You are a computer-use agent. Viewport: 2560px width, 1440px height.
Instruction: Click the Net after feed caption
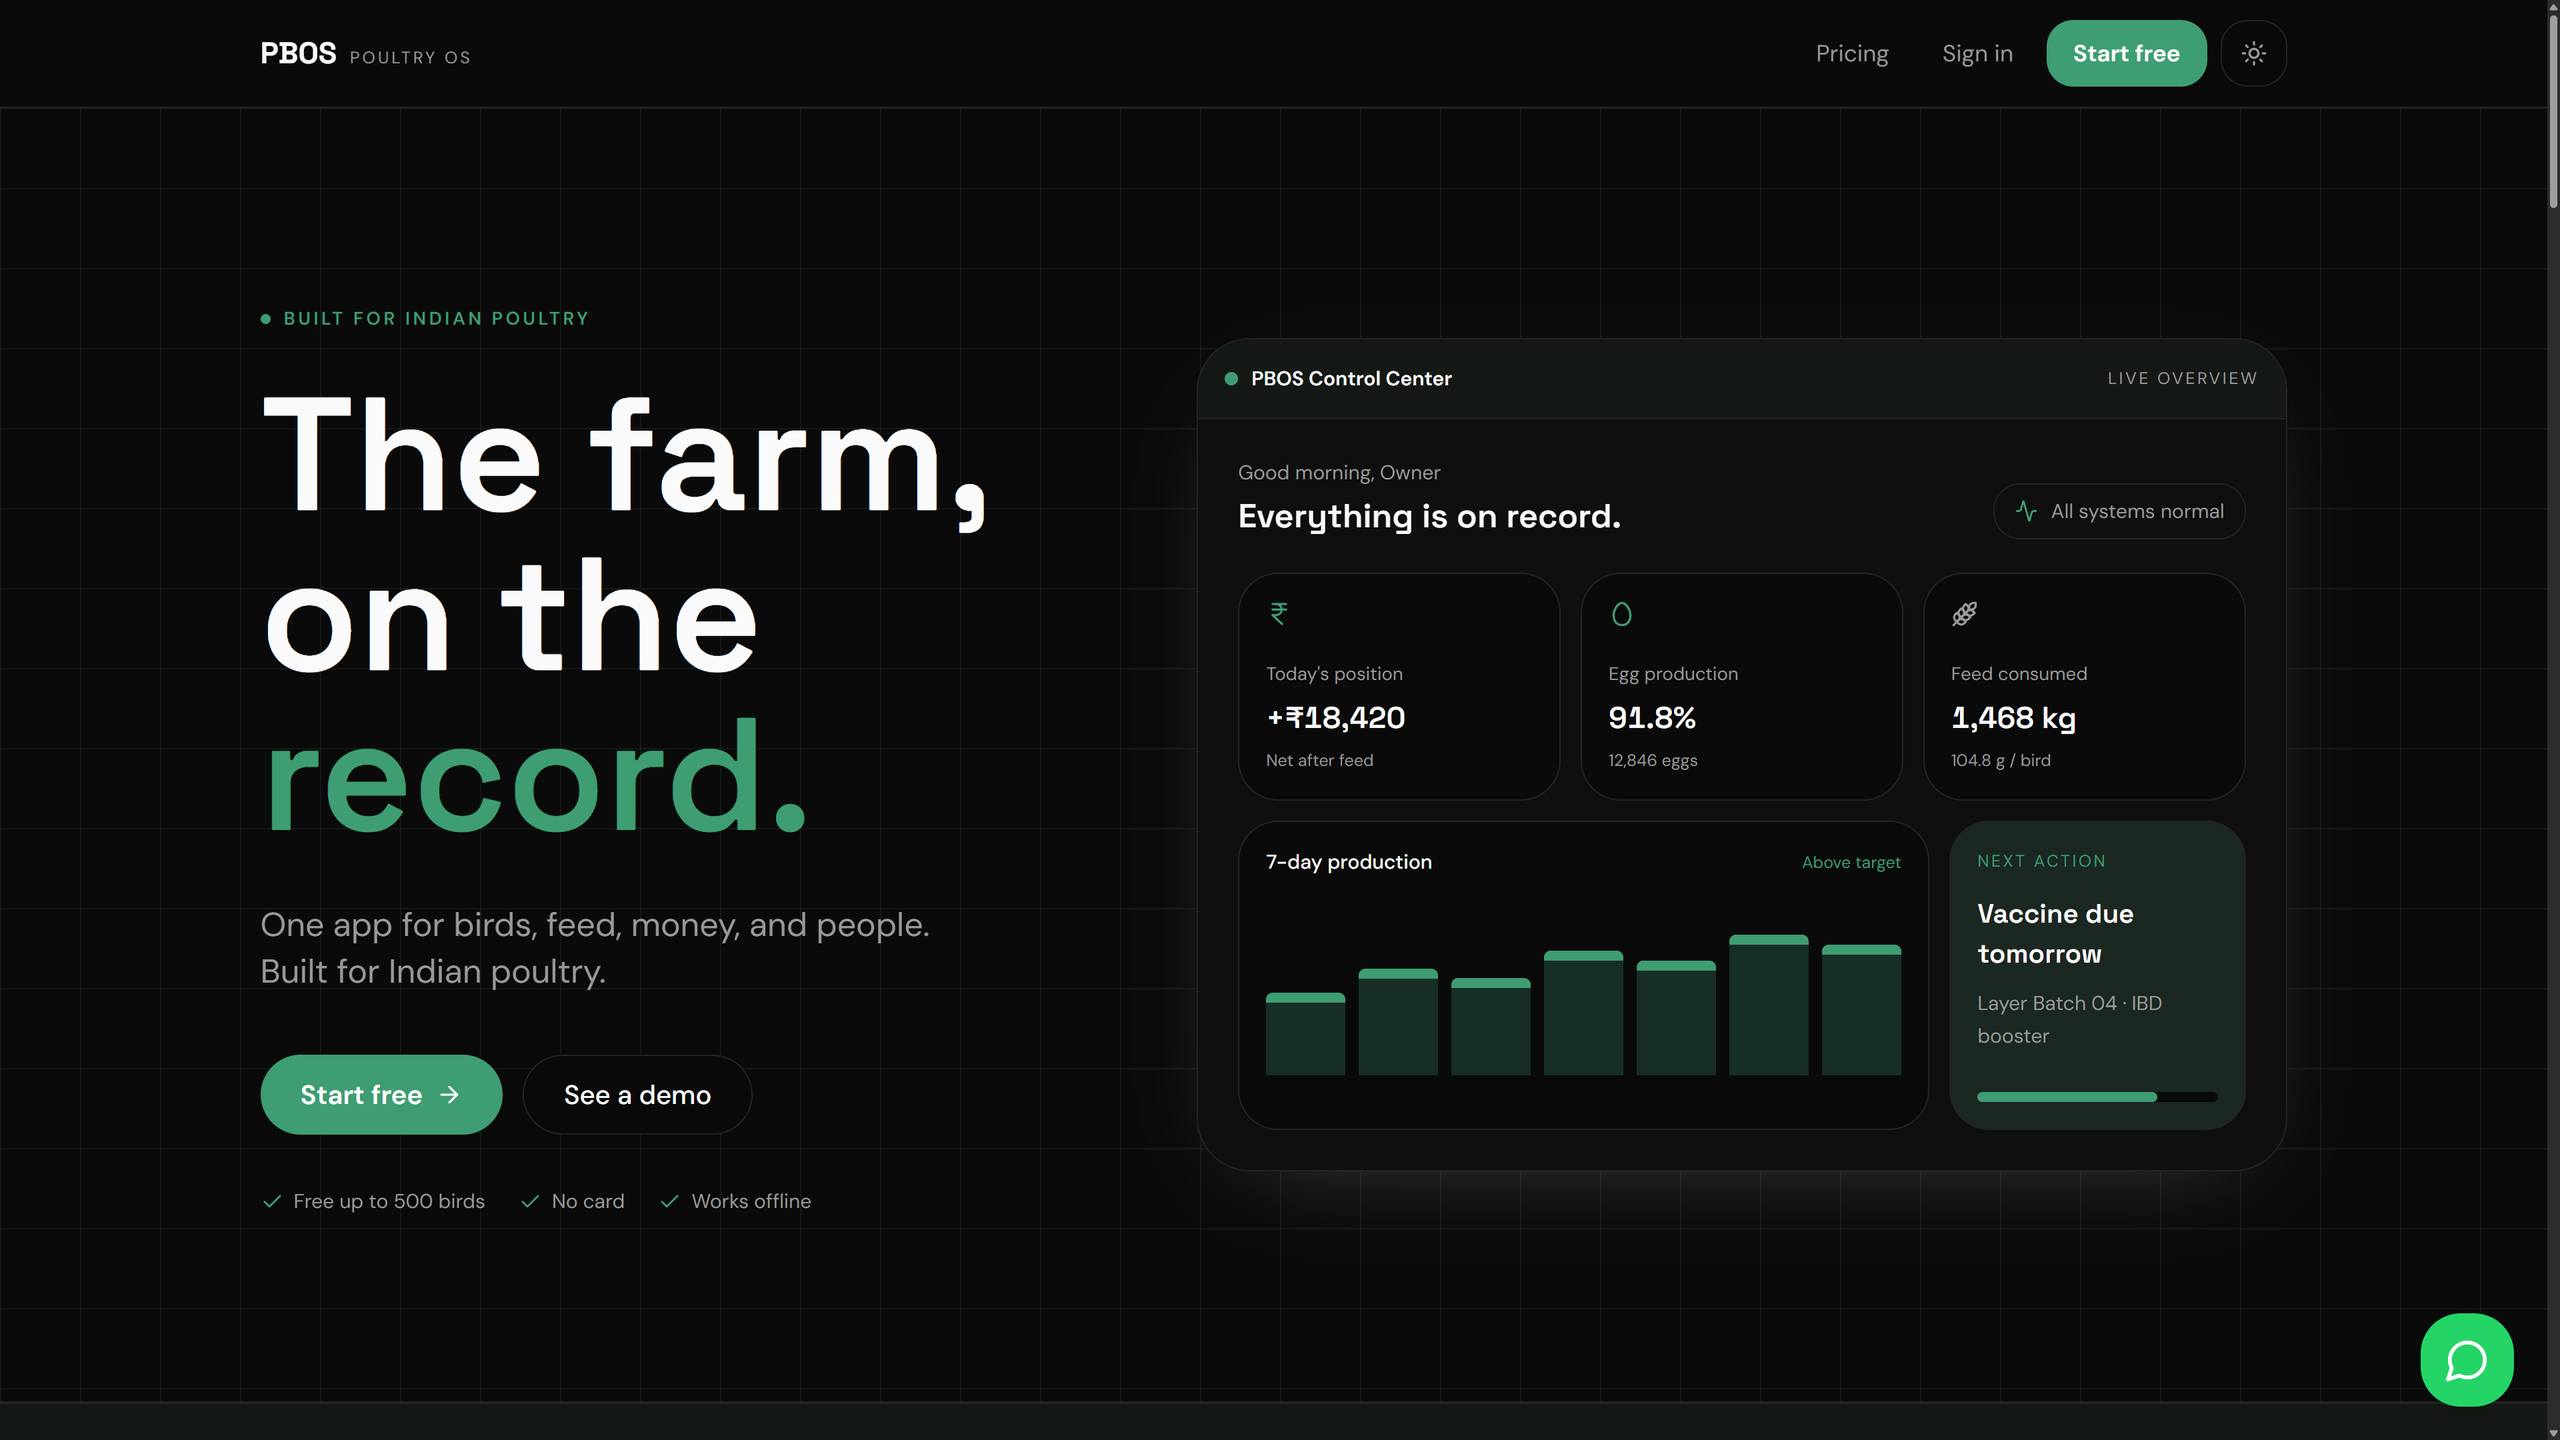point(1319,760)
